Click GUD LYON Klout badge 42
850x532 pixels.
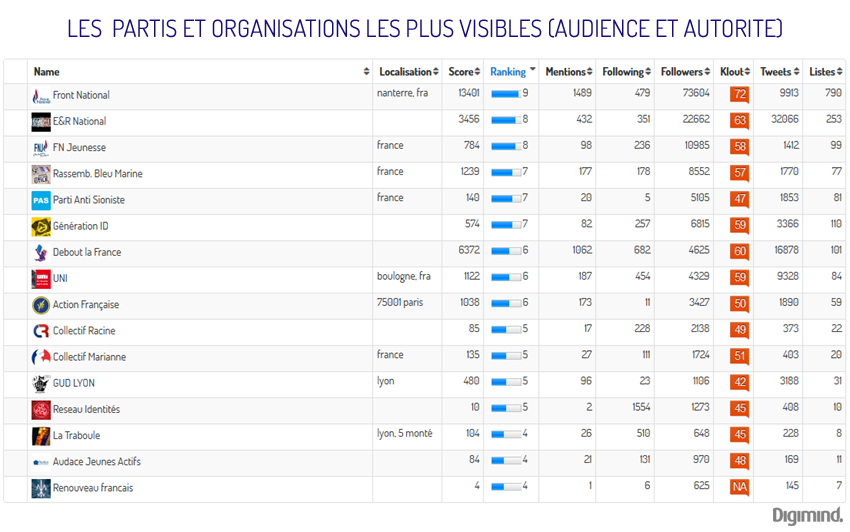tap(739, 382)
